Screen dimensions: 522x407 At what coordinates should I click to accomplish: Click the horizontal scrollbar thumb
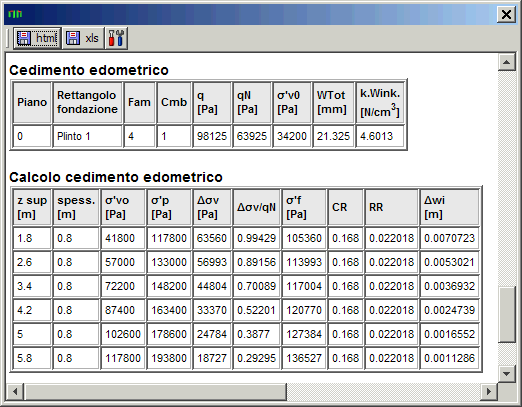(155, 391)
